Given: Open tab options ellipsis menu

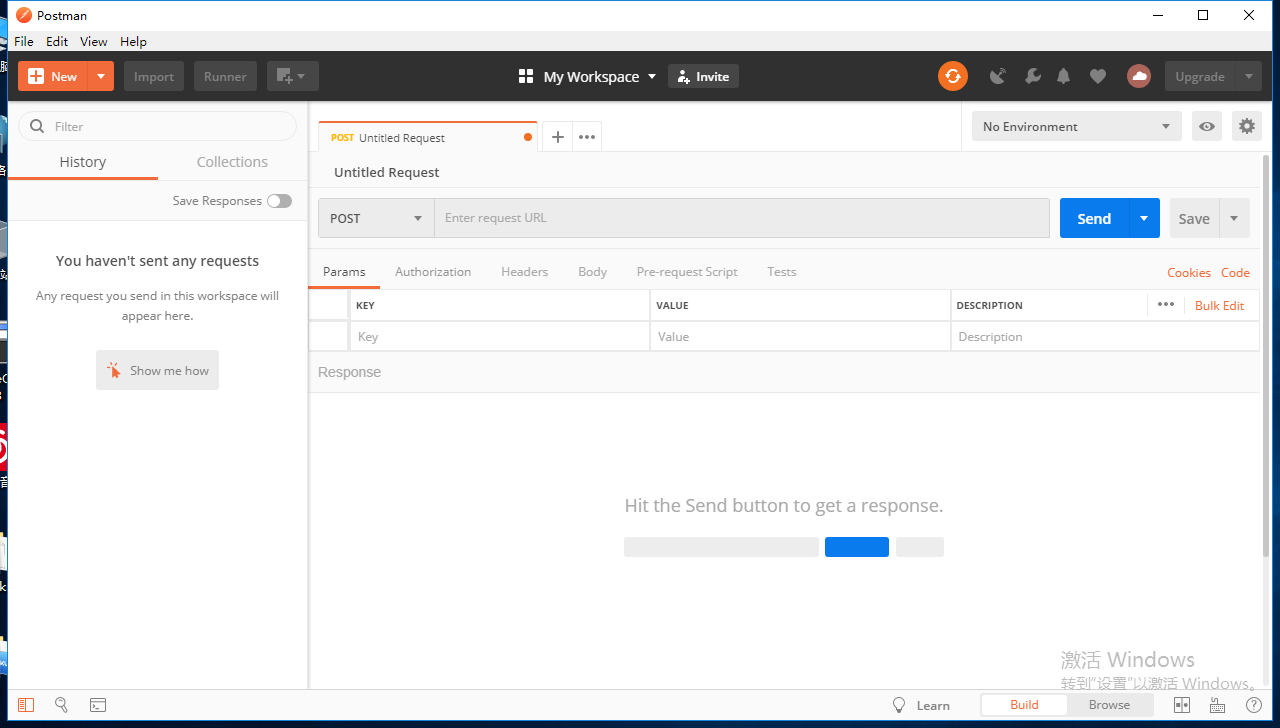Looking at the screenshot, I should [x=587, y=137].
